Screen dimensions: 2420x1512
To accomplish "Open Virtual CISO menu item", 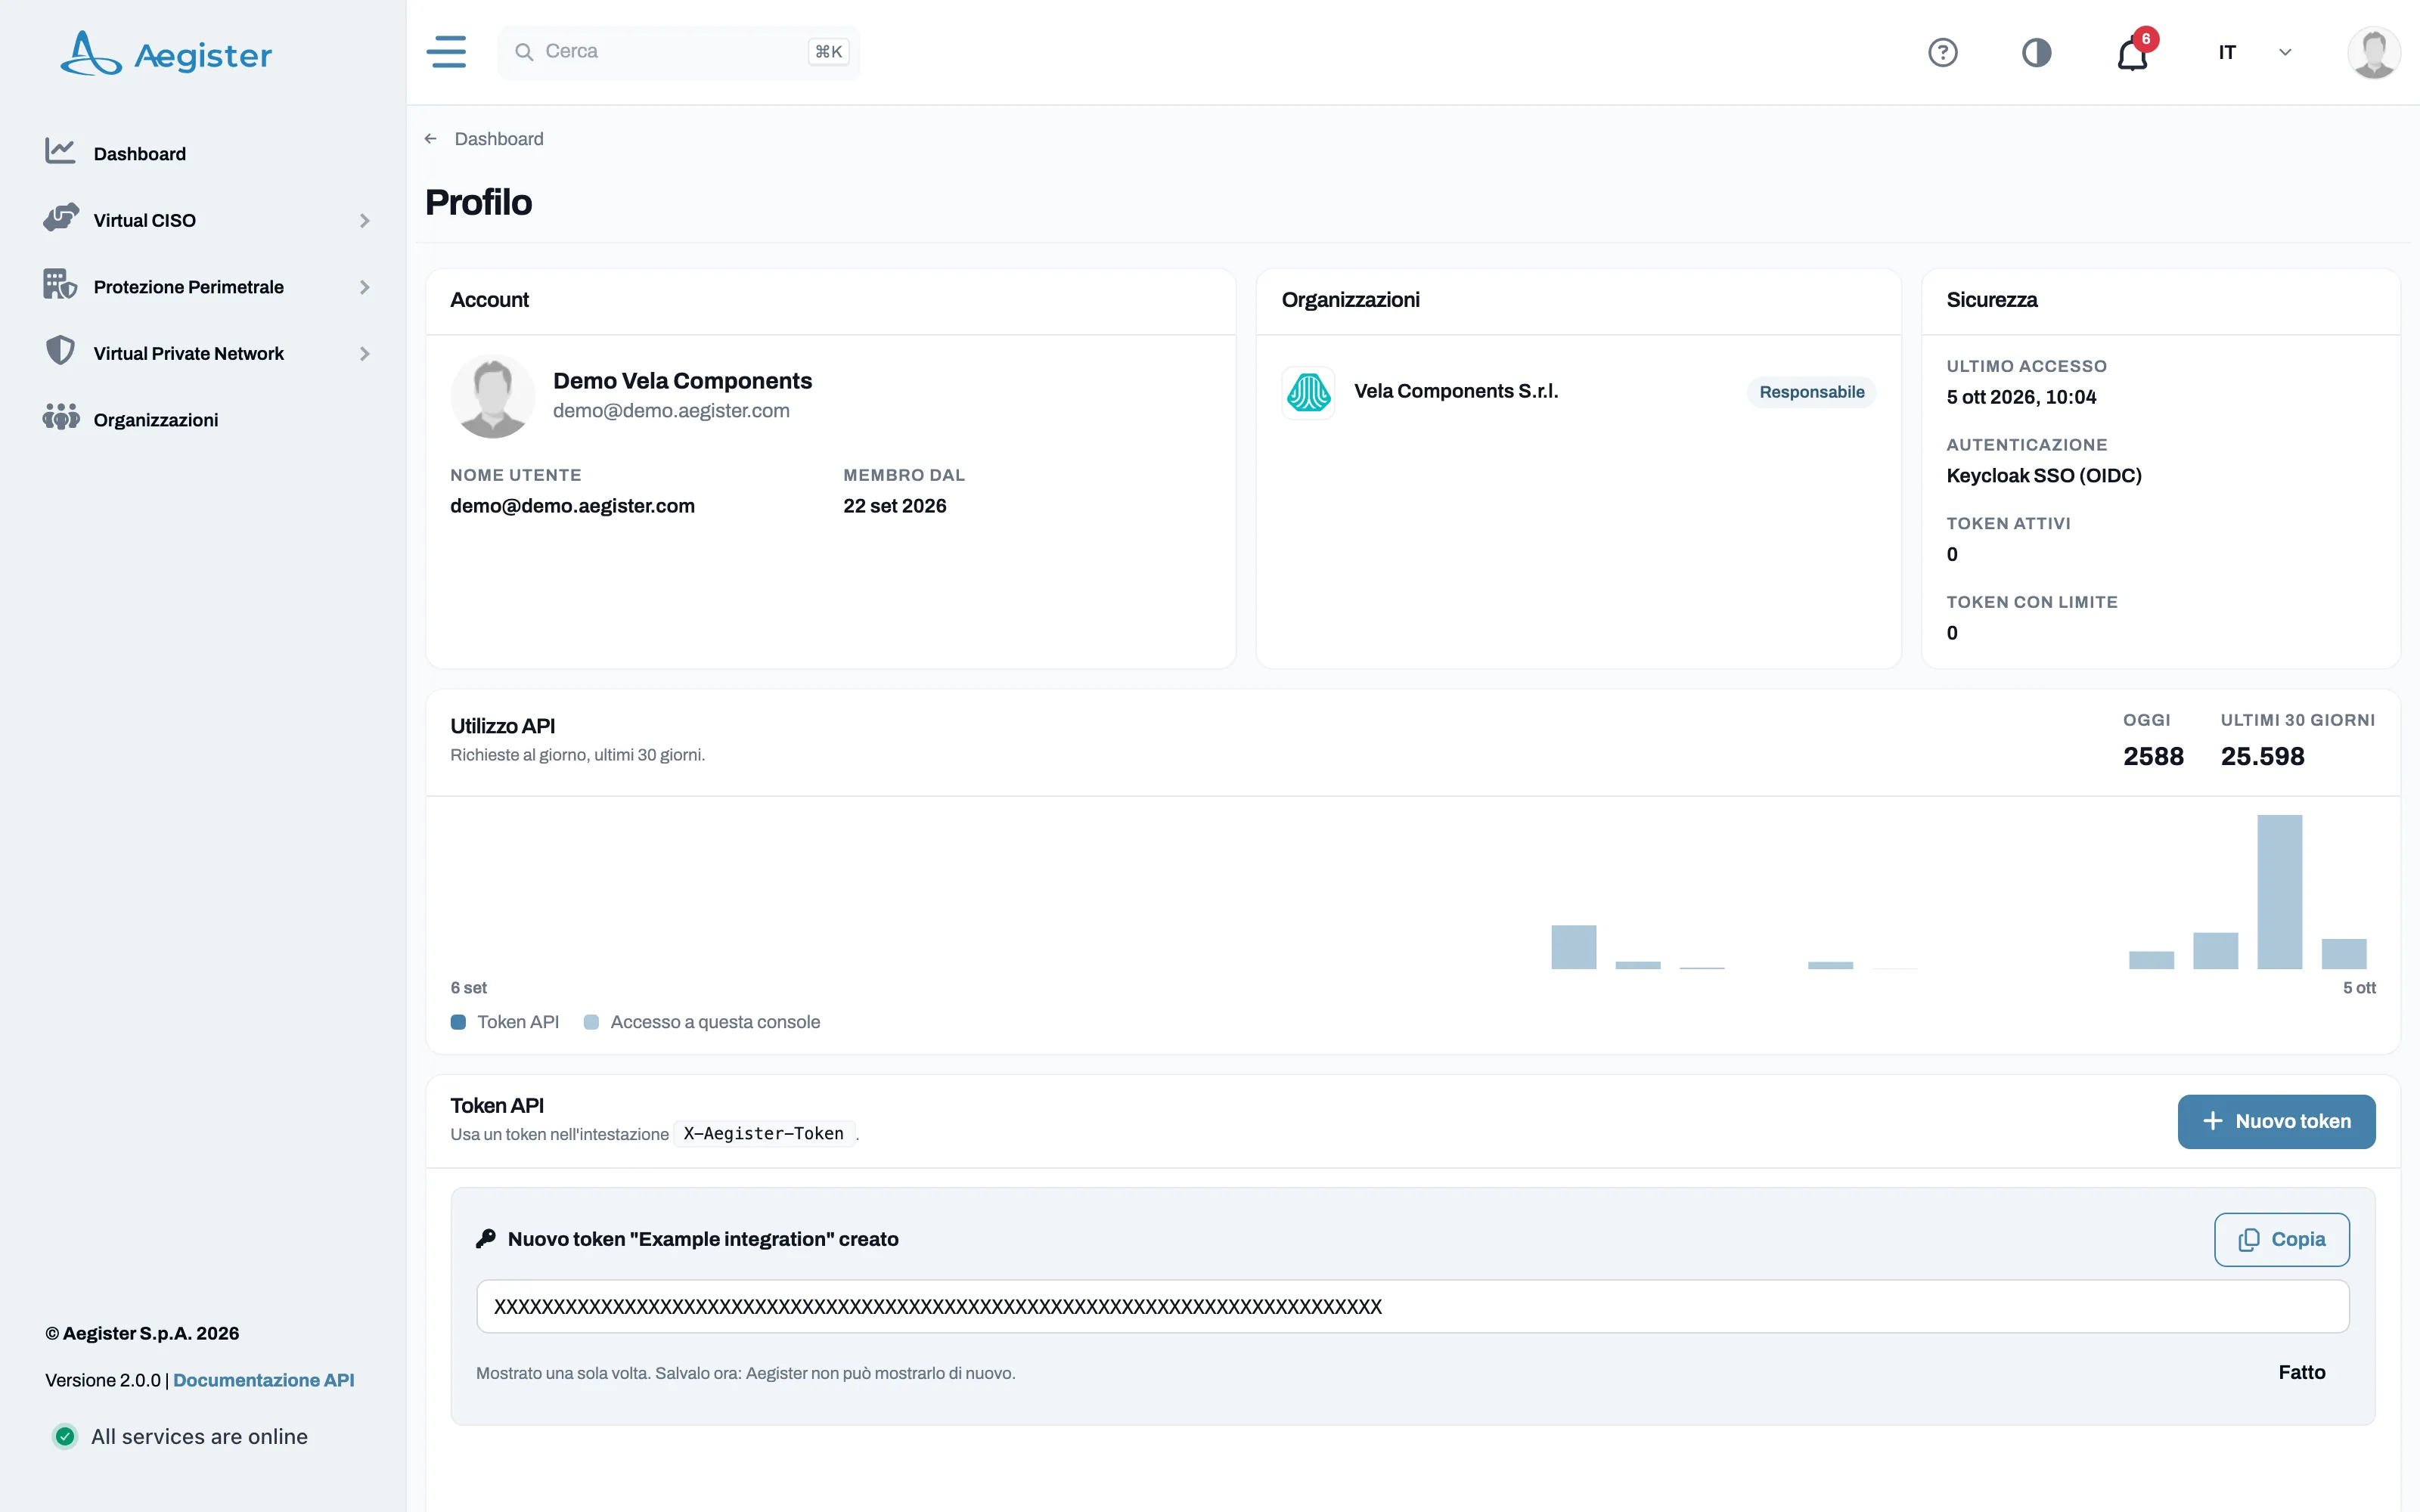I will click(x=145, y=220).
